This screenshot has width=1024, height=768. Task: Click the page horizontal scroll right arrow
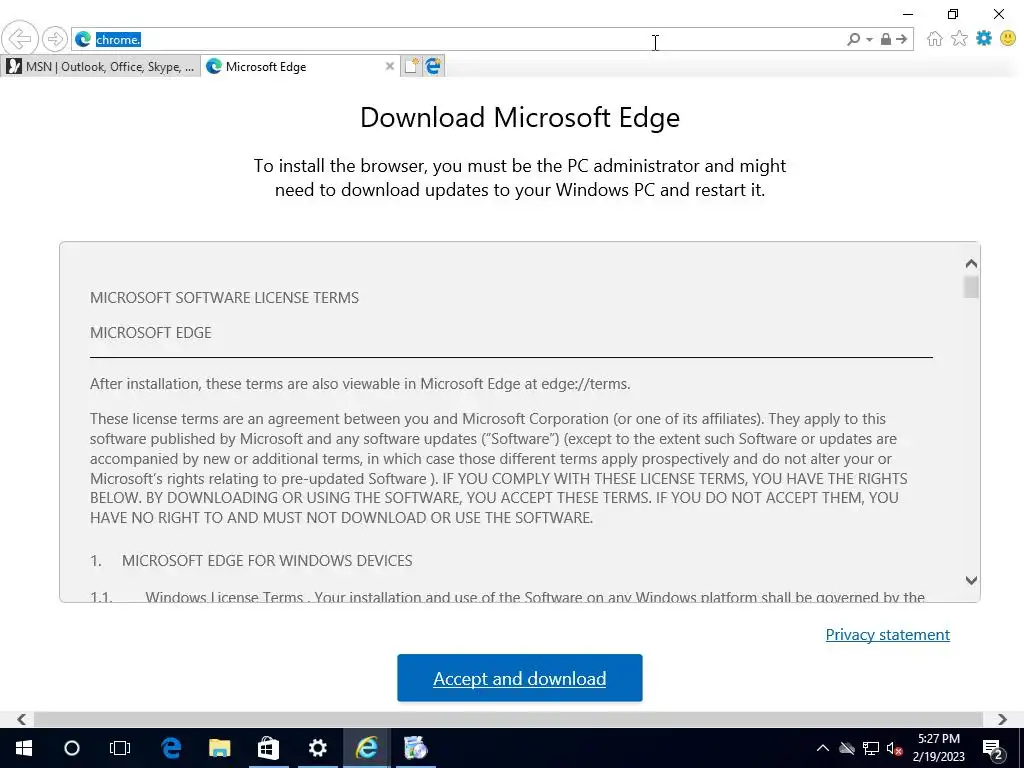(x=1002, y=719)
